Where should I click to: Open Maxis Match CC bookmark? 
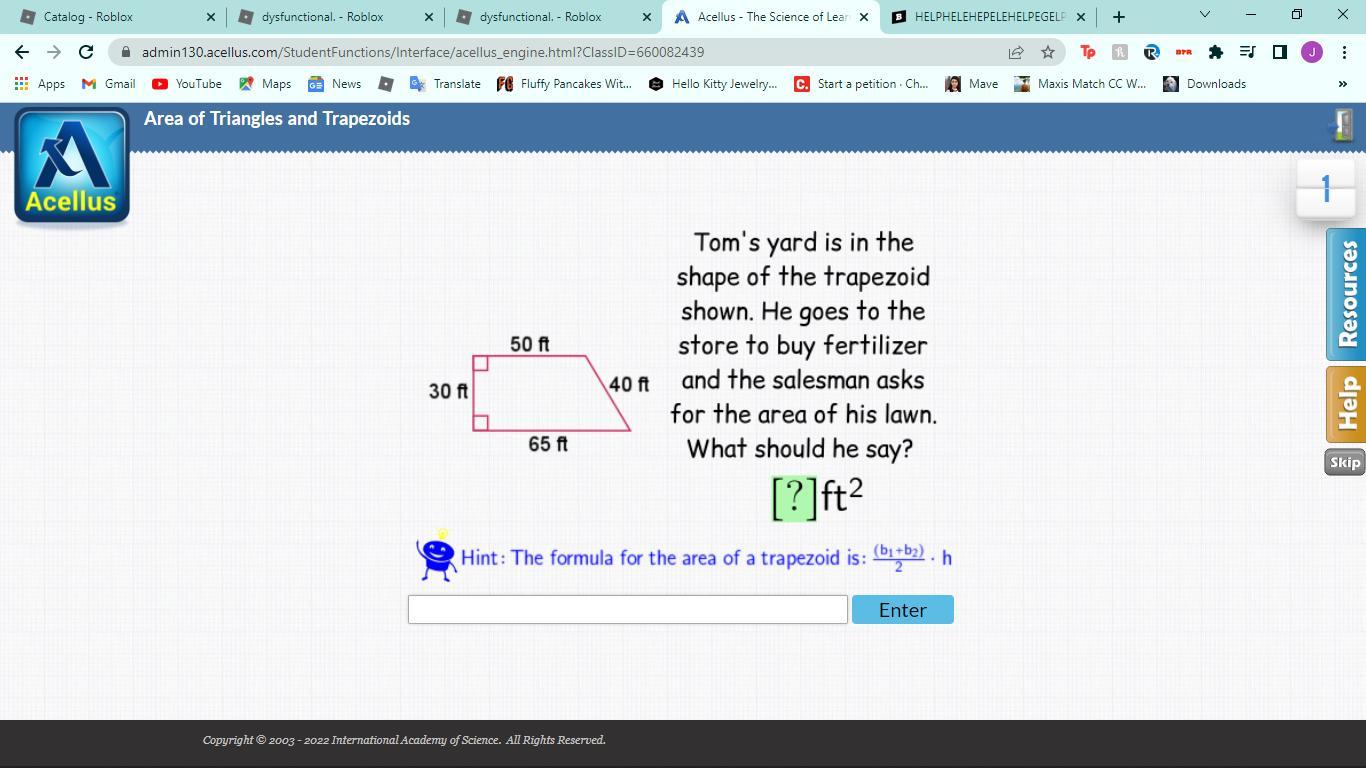point(1080,84)
